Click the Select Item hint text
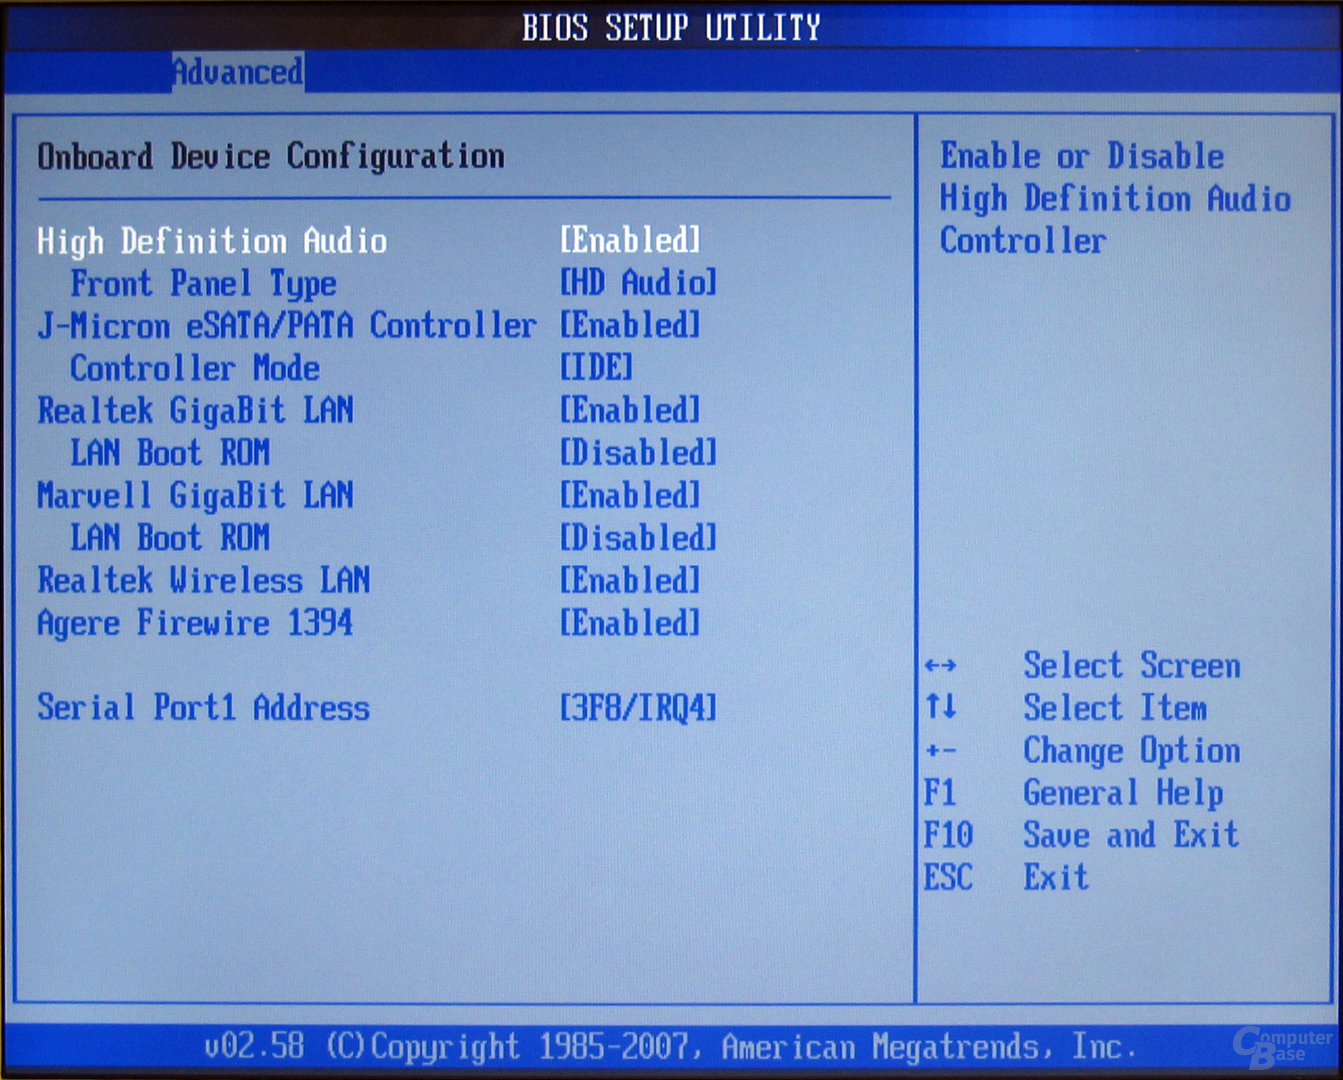Viewport: 1343px width, 1080px height. 1115,708
